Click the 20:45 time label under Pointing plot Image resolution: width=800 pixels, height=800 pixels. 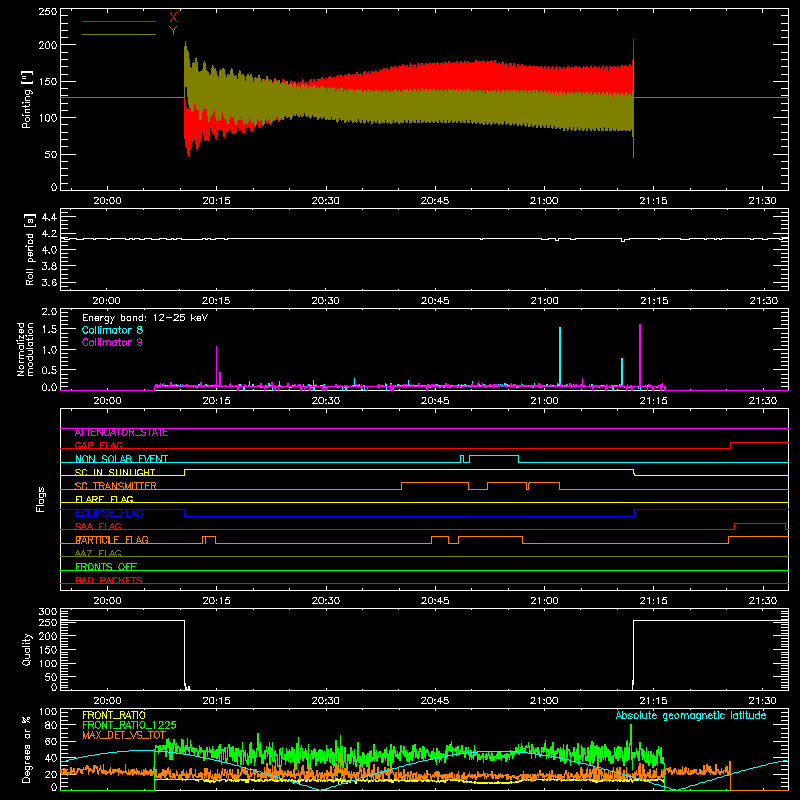pyautogui.click(x=435, y=201)
